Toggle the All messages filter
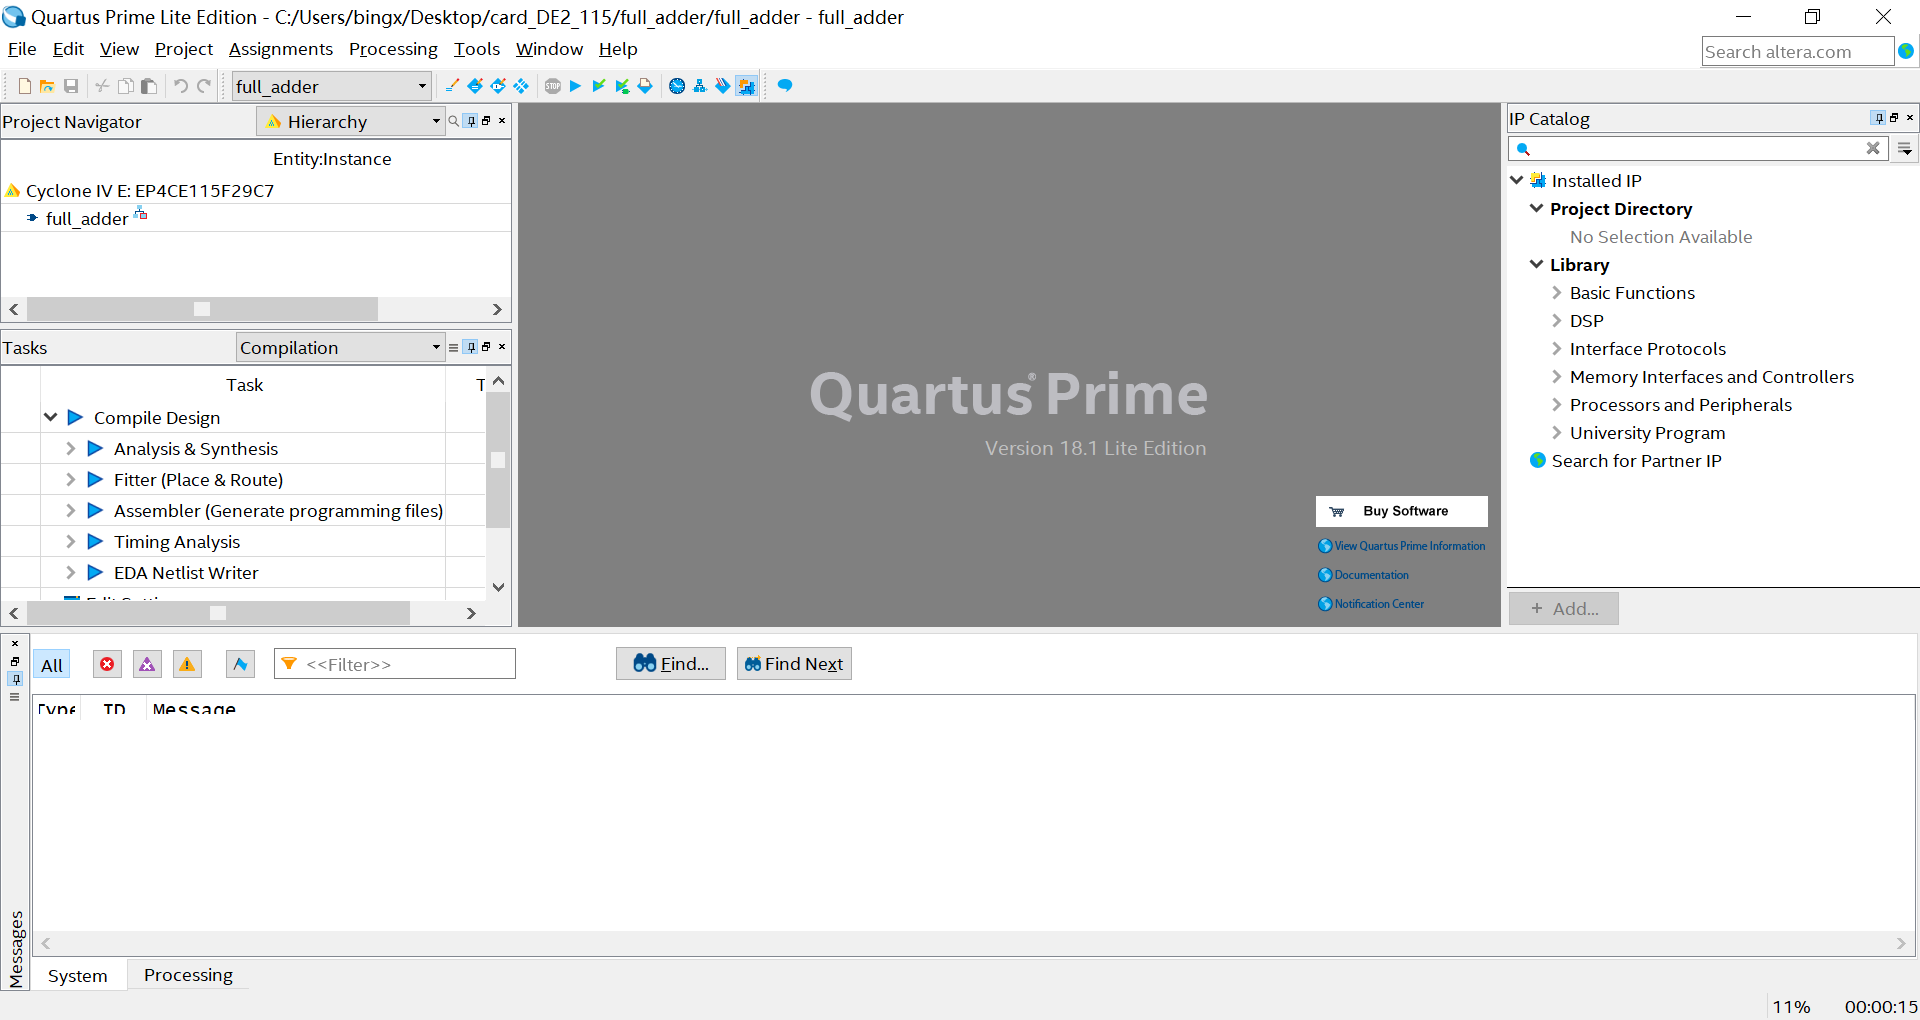Viewport: 1920px width, 1020px height. [52, 665]
